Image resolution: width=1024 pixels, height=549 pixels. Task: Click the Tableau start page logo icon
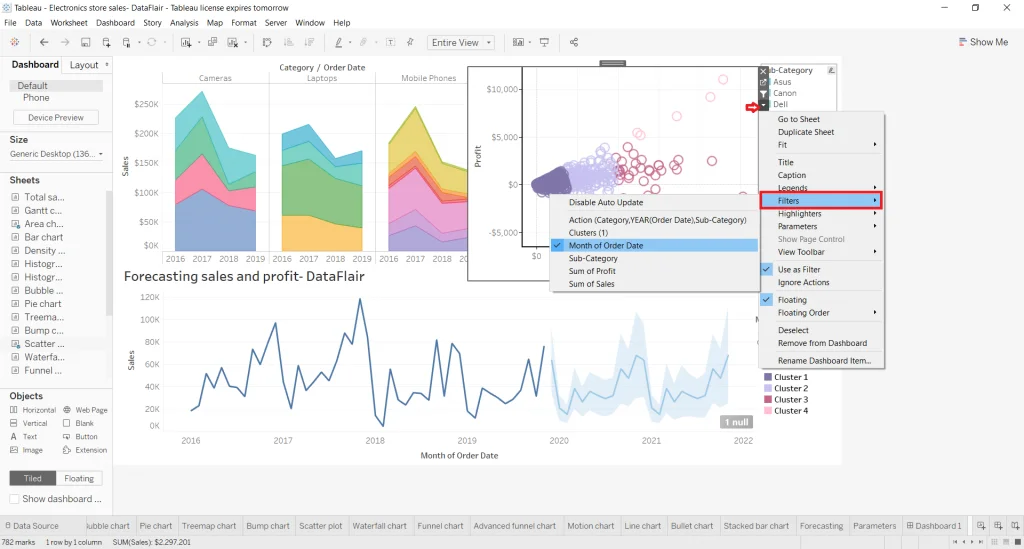coord(14,42)
